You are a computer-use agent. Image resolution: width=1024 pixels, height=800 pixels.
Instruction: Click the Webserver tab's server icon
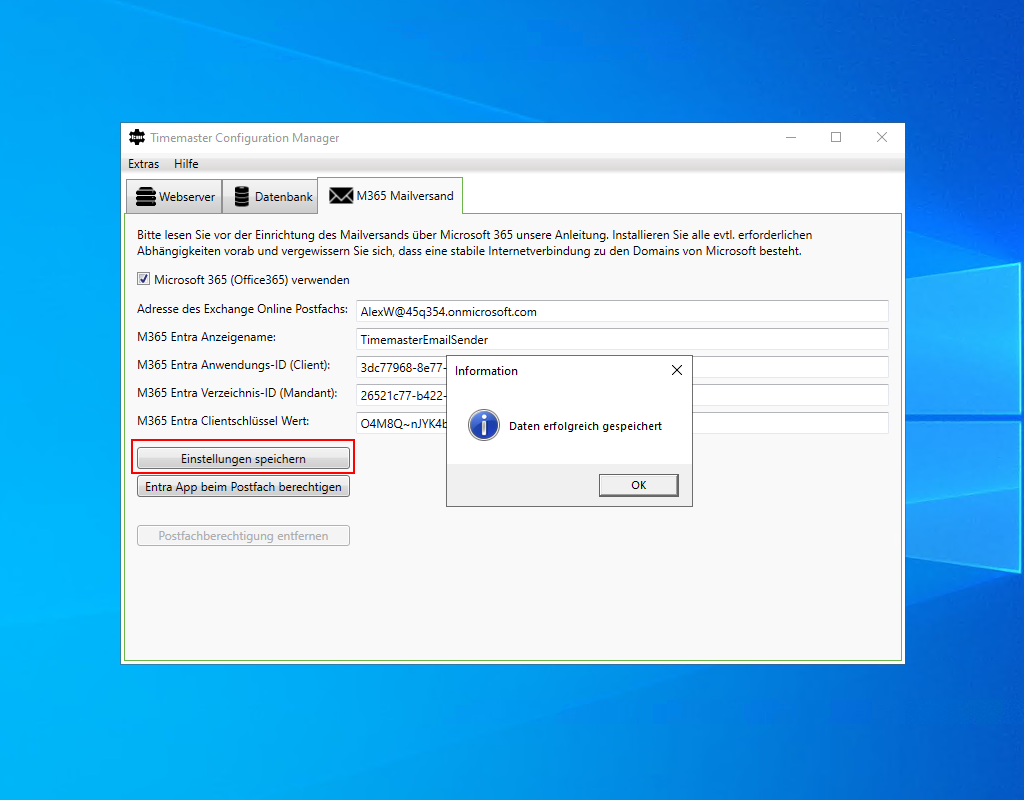click(146, 197)
